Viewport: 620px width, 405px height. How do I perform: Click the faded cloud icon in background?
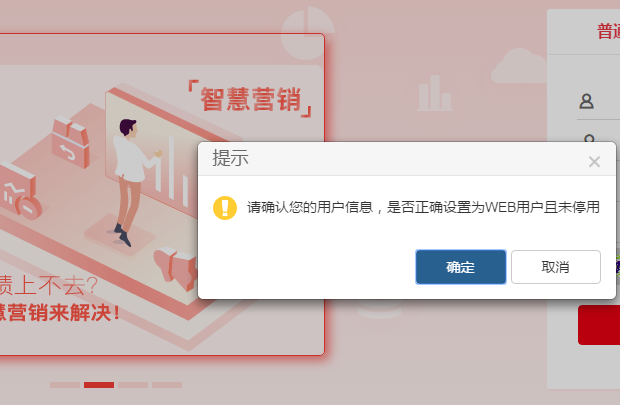point(518,66)
